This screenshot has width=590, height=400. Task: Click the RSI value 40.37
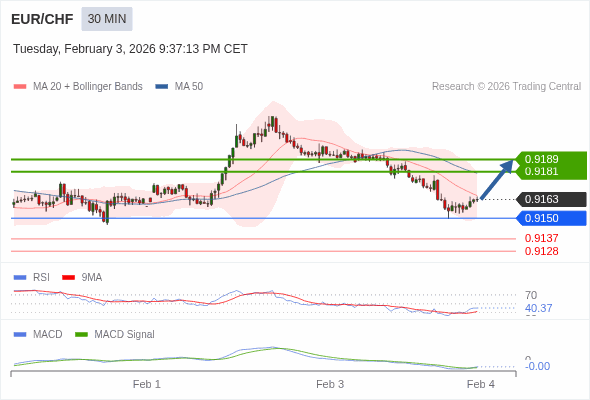(538, 308)
